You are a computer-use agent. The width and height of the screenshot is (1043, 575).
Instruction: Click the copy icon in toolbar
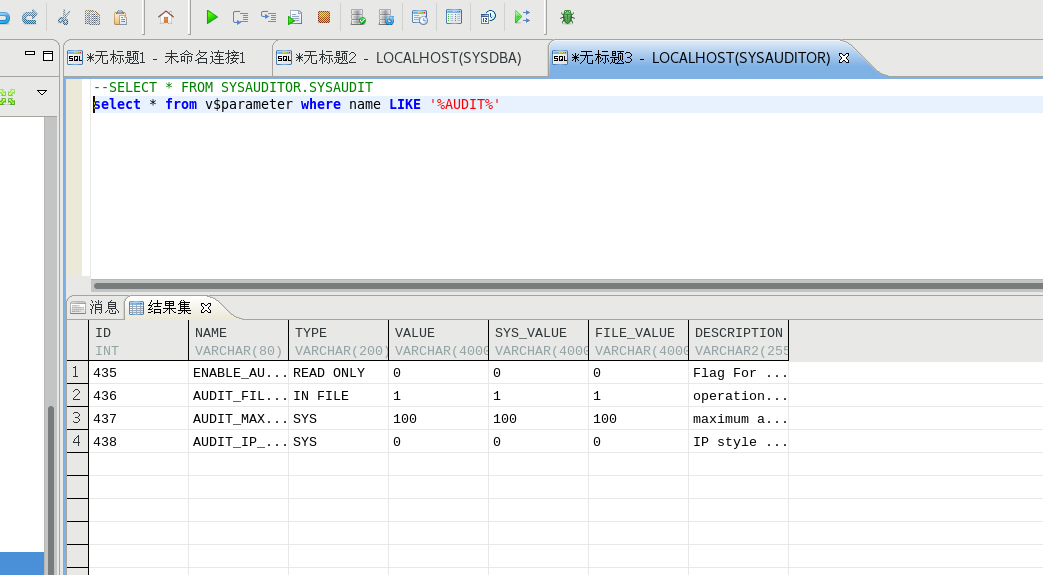pos(92,17)
